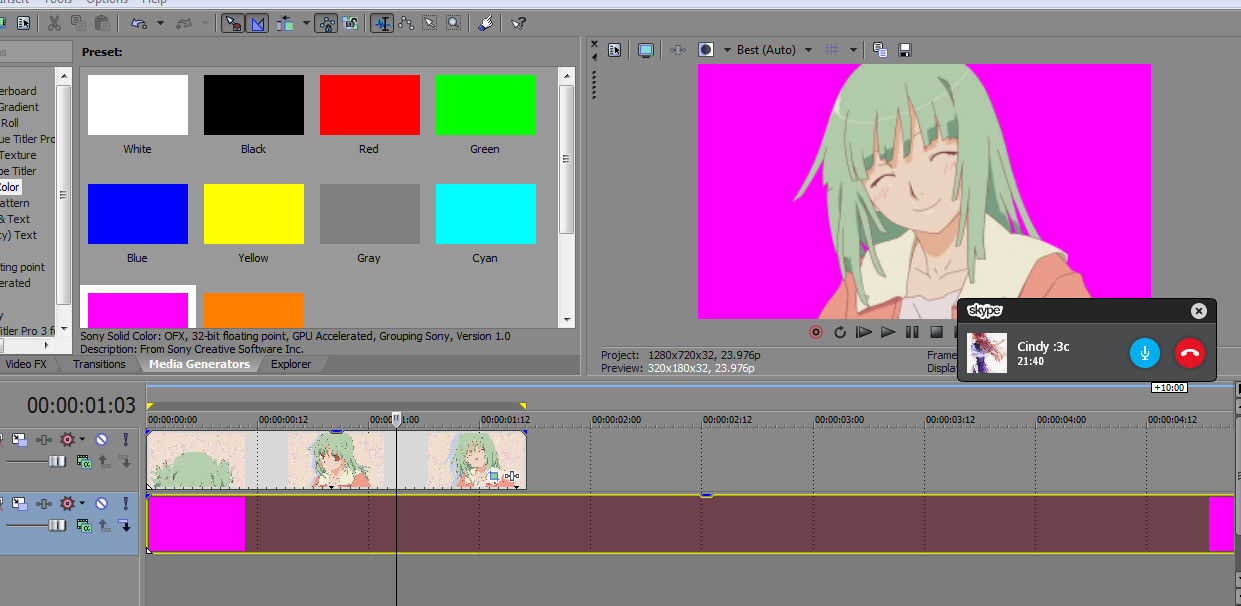Open the Overlays dropdown arrow
Screen dimensions: 1241x606
tap(853, 49)
